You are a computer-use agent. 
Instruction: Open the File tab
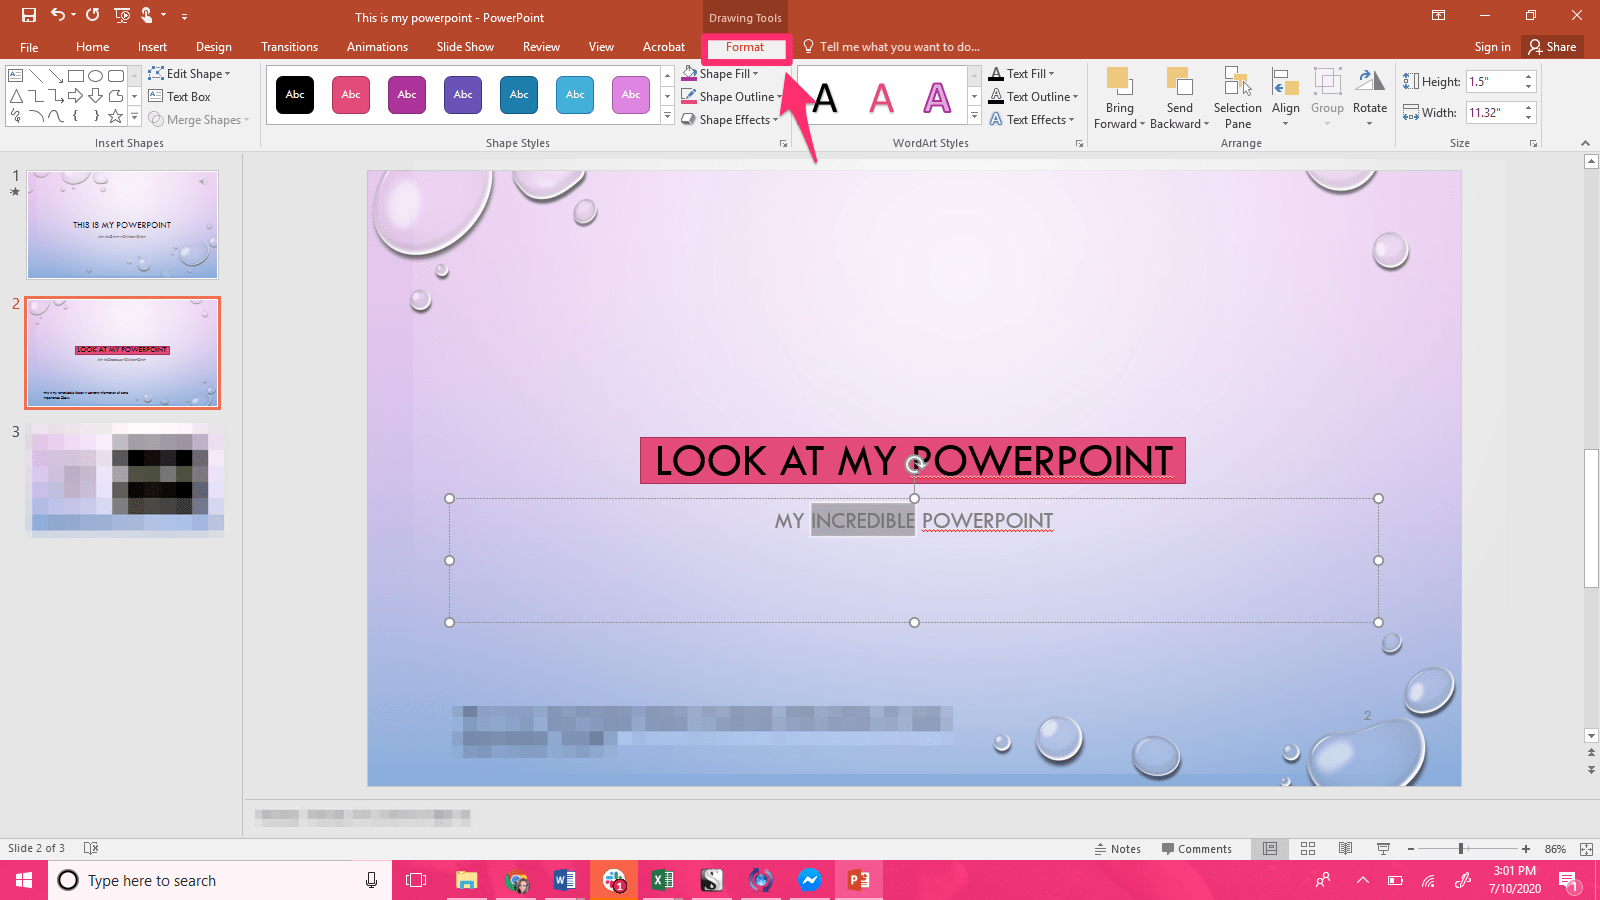29,47
